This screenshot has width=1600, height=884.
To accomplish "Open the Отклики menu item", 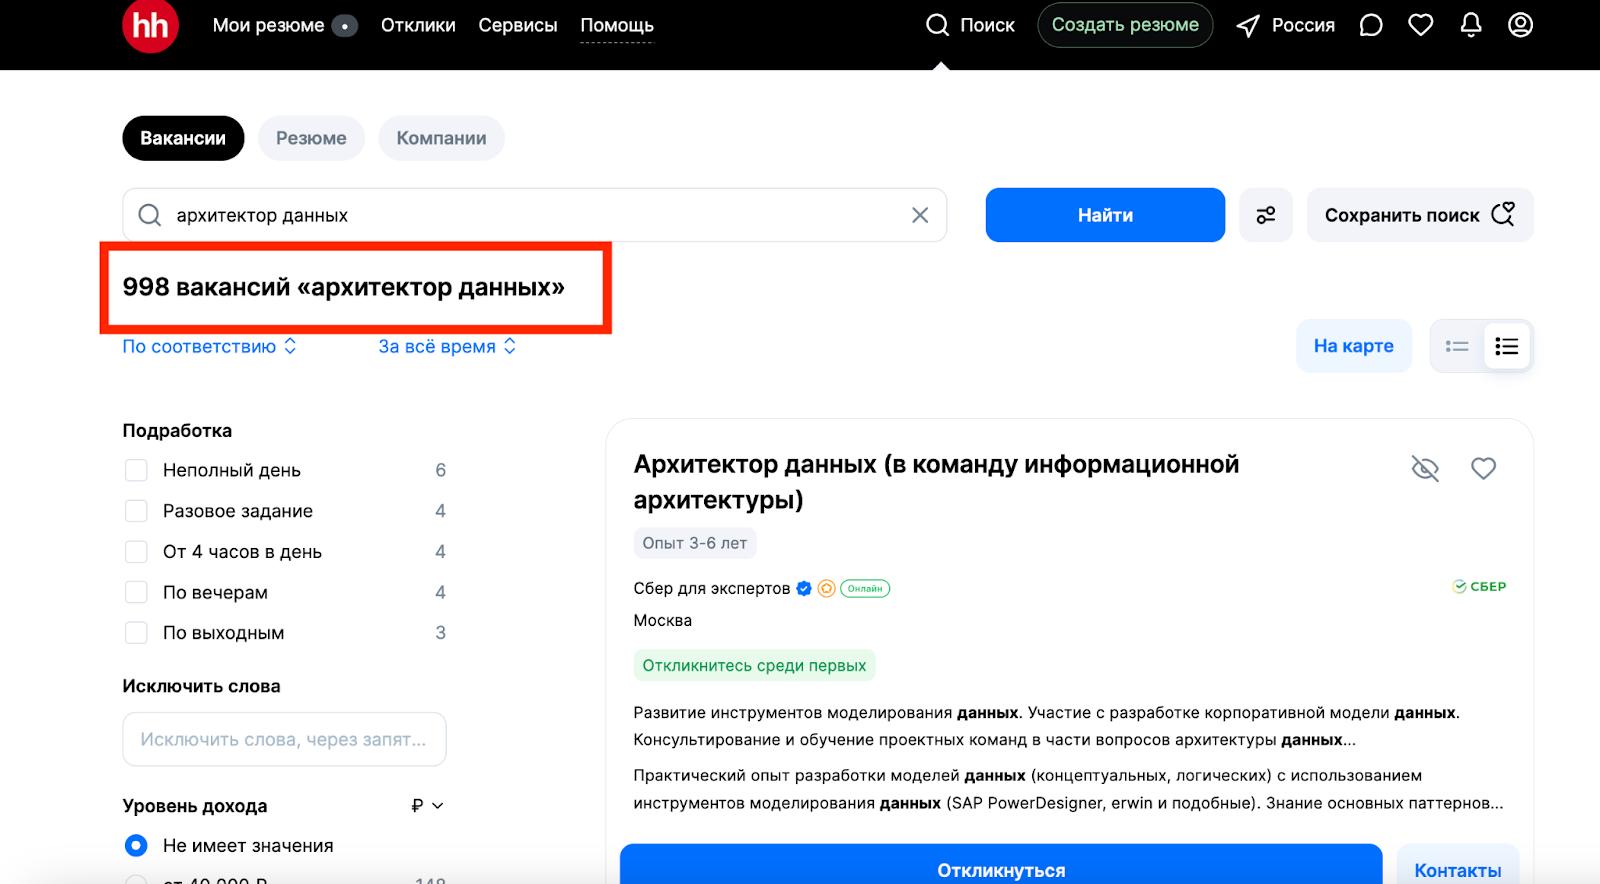I will pyautogui.click(x=418, y=25).
